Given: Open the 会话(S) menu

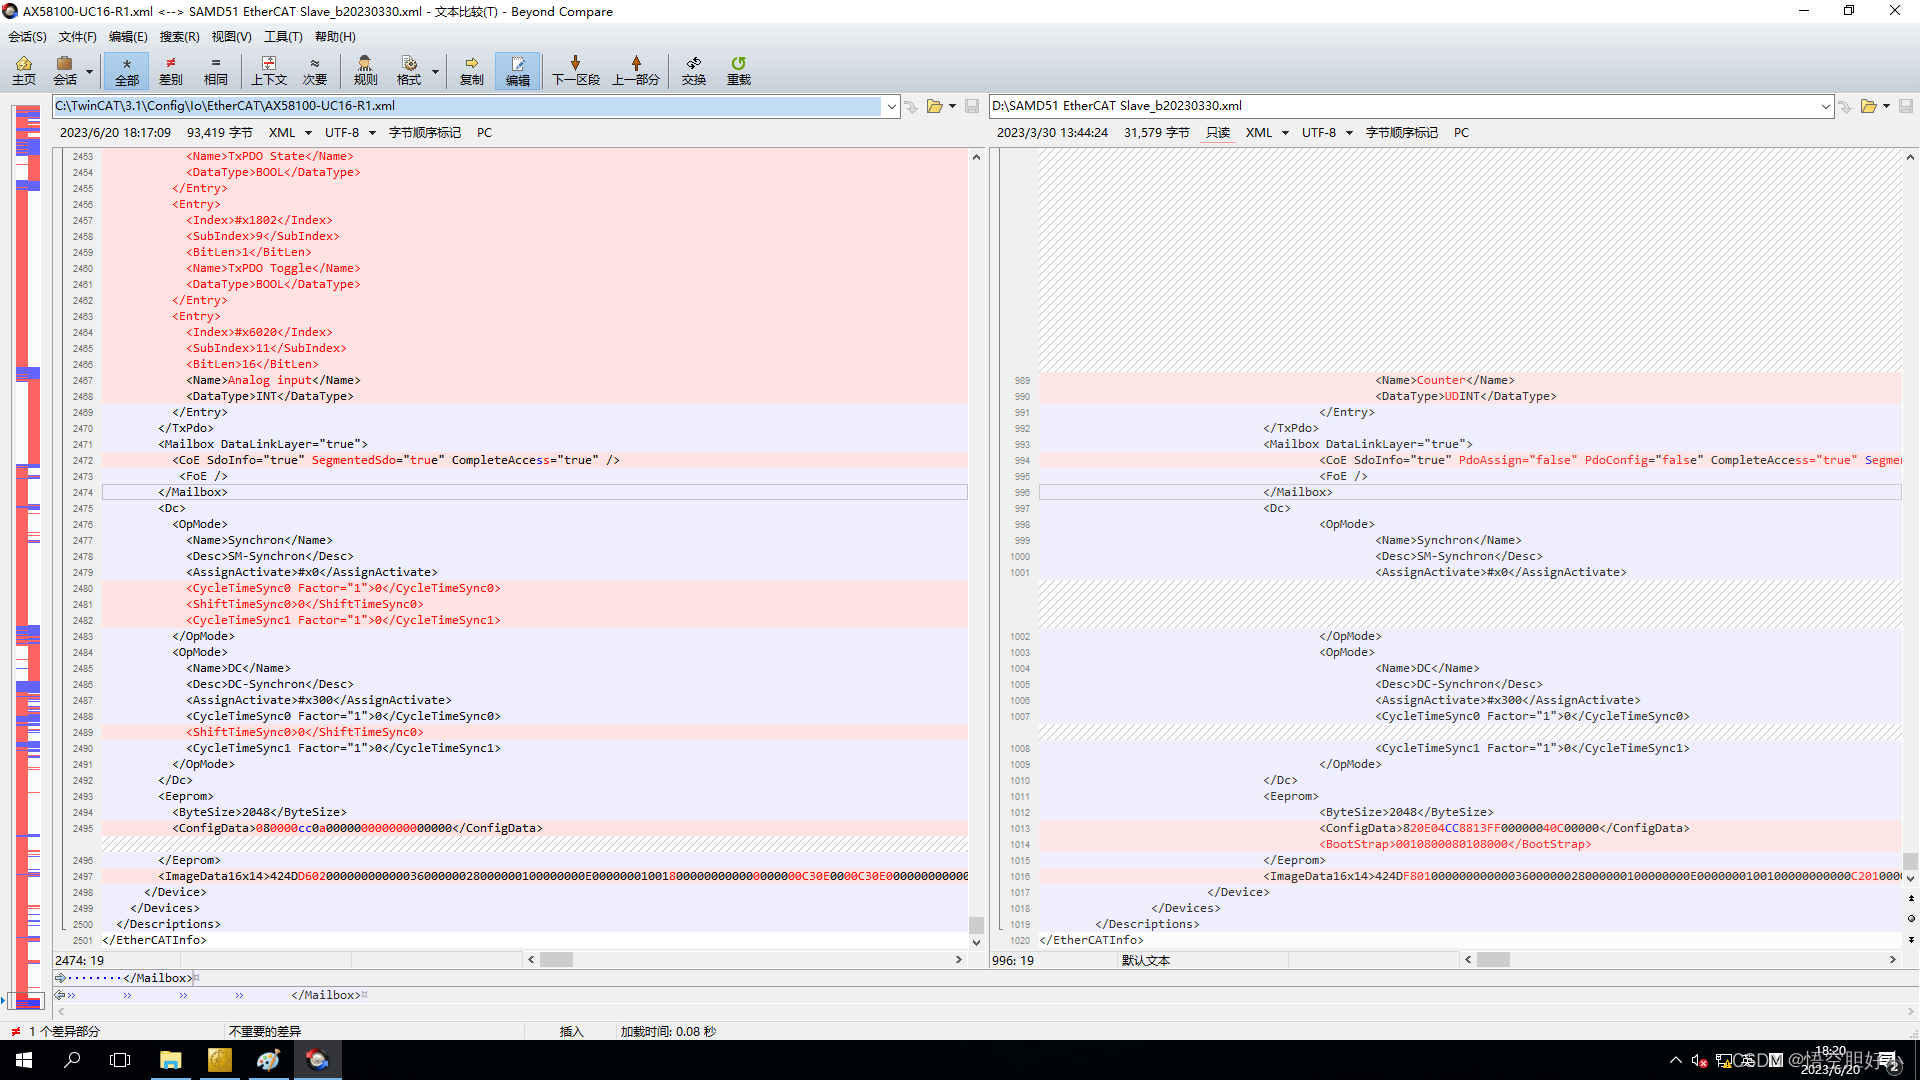Looking at the screenshot, I should pos(27,37).
